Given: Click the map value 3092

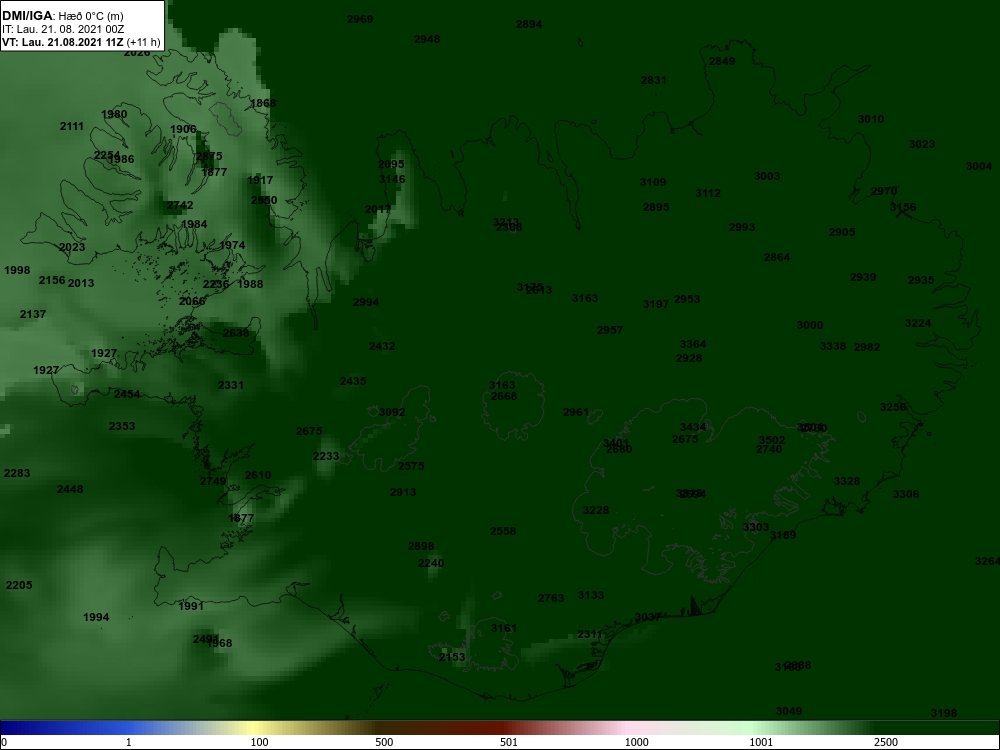Looking at the screenshot, I should (392, 413).
